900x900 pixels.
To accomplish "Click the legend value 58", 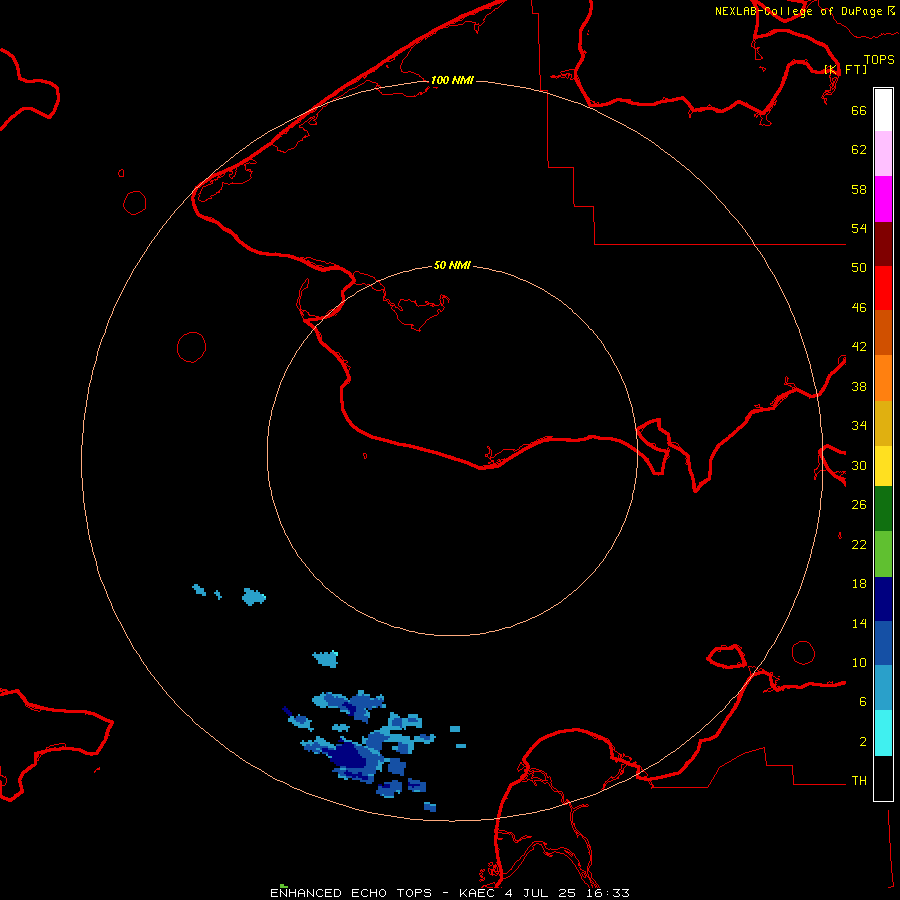I will pos(859,189).
